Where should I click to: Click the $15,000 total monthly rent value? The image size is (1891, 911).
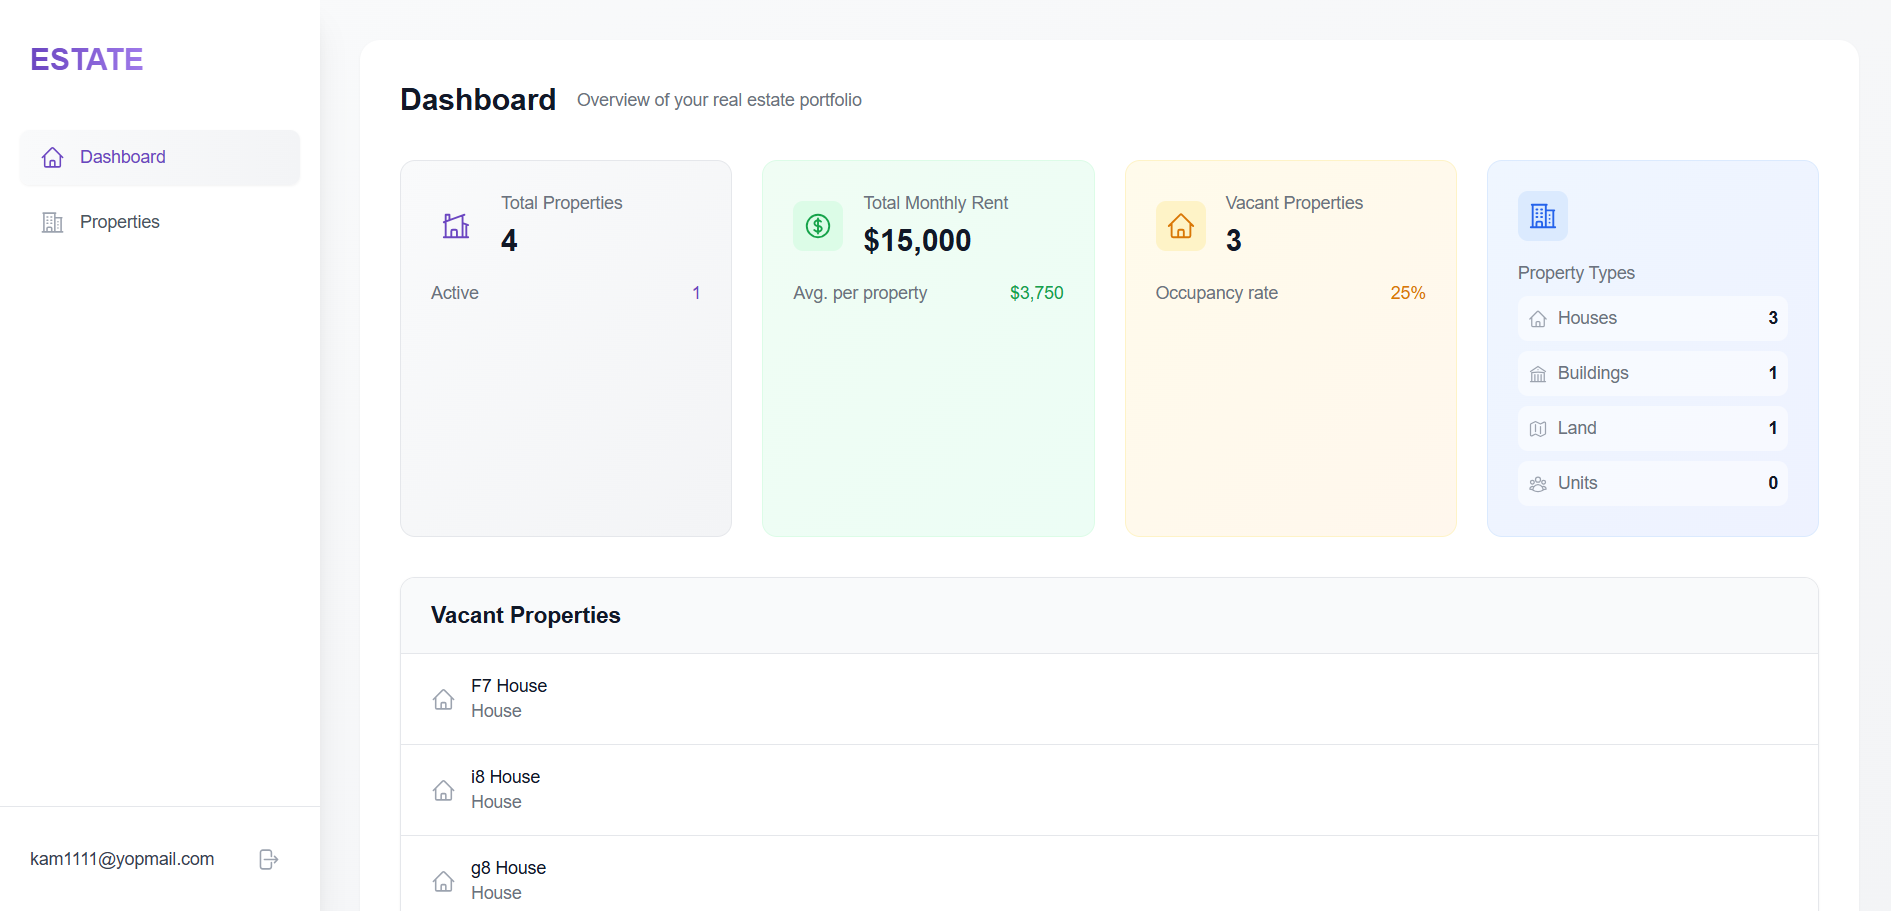917,241
